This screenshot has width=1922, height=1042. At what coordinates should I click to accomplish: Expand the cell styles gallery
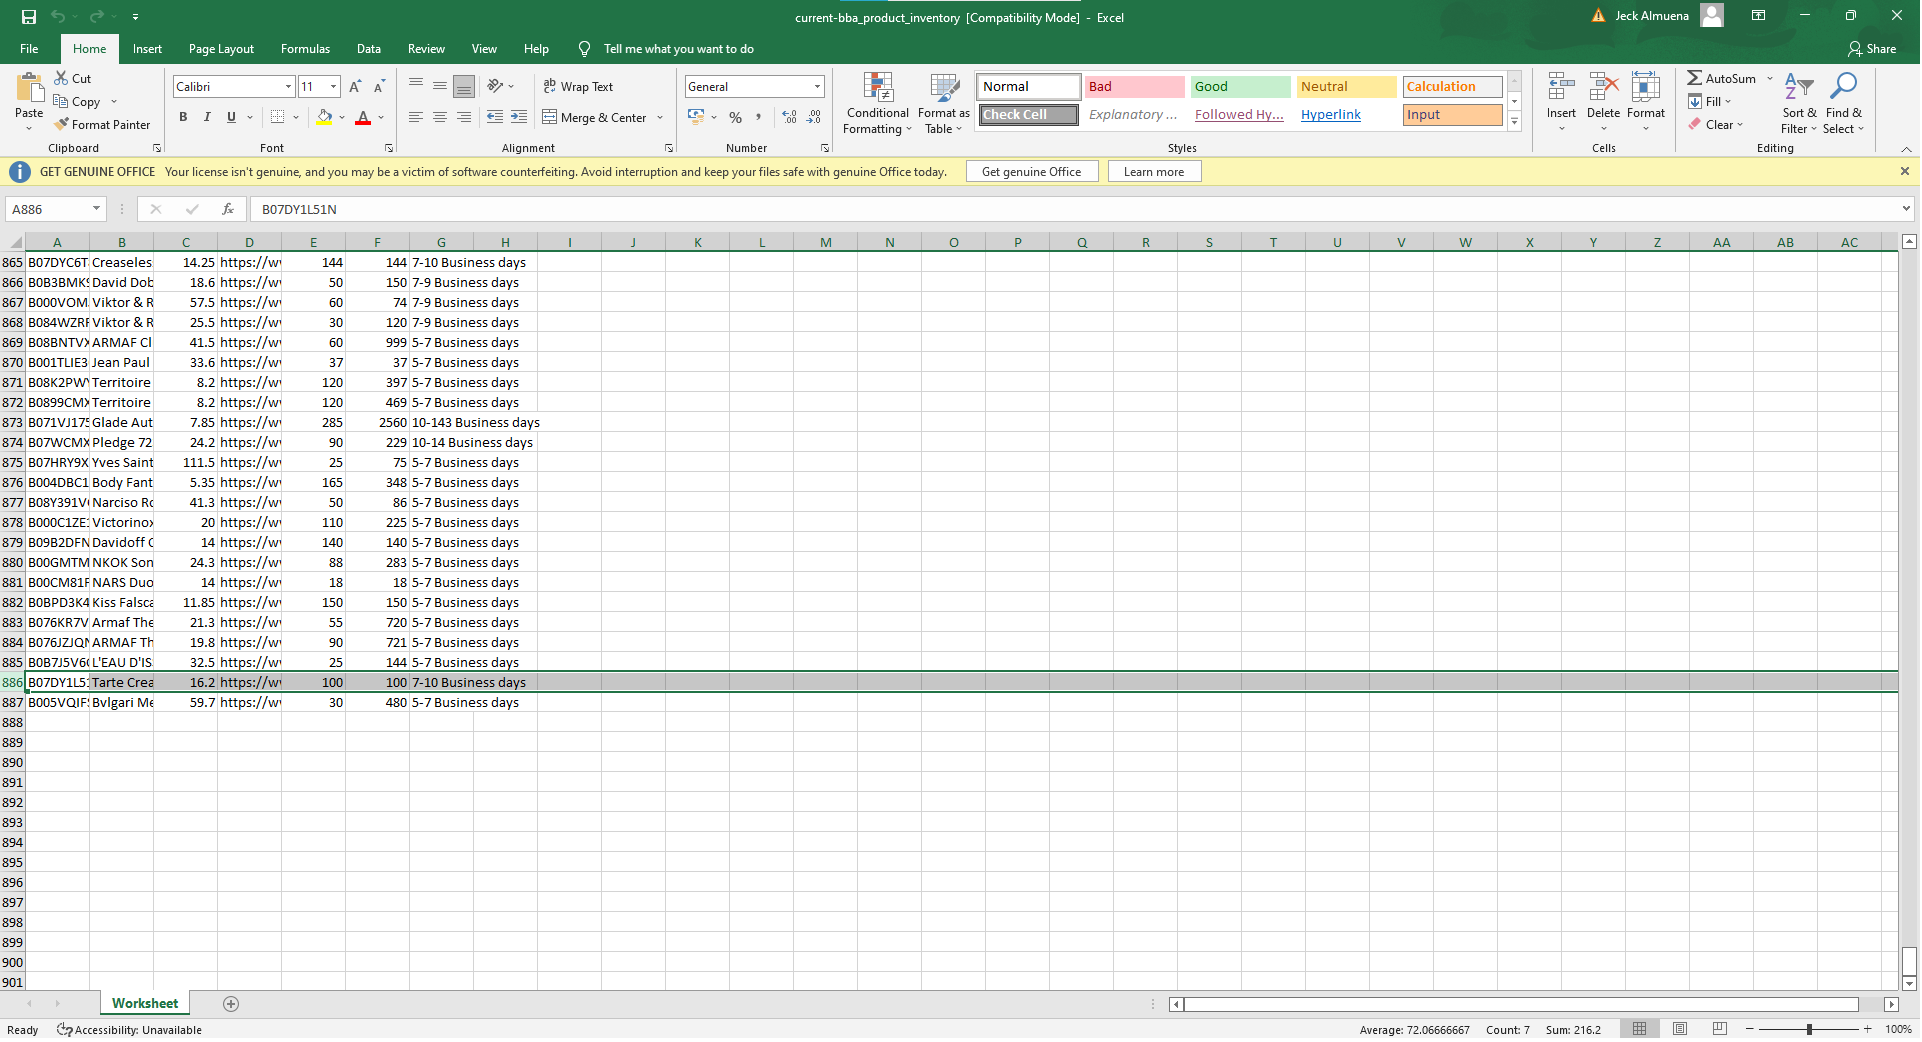point(1515,122)
